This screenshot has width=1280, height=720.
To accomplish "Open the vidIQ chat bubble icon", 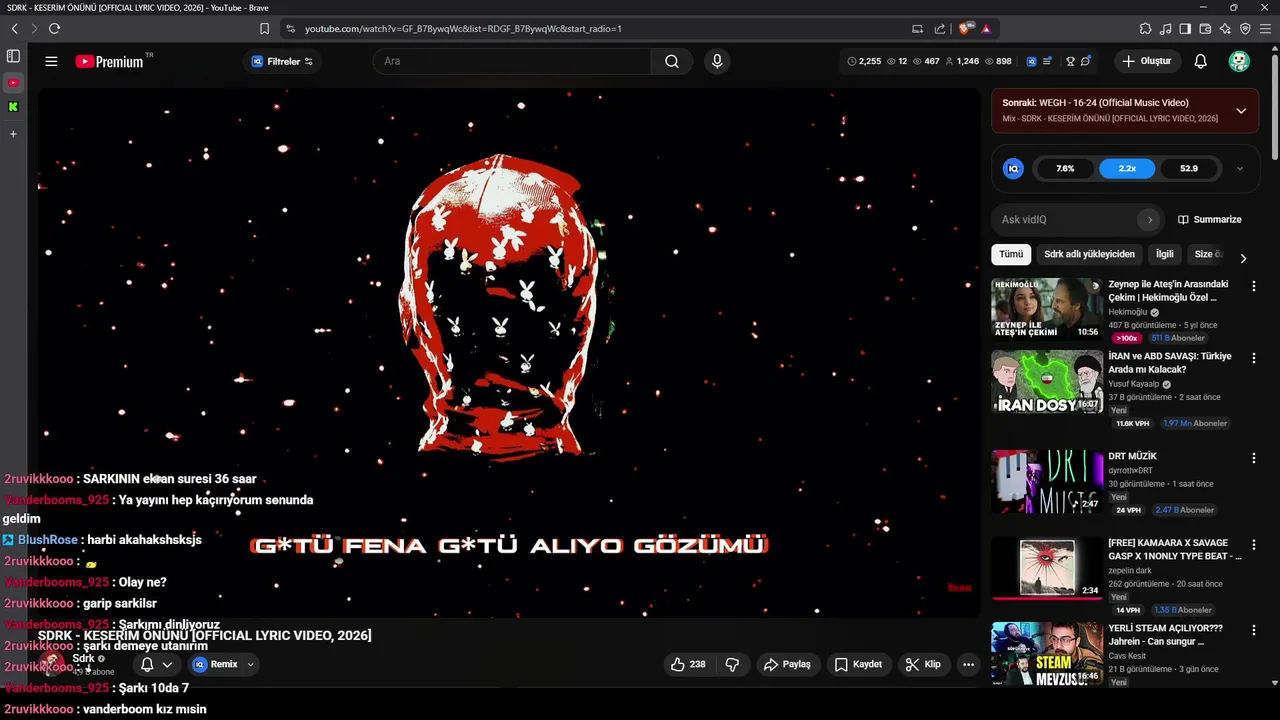I will [1085, 61].
